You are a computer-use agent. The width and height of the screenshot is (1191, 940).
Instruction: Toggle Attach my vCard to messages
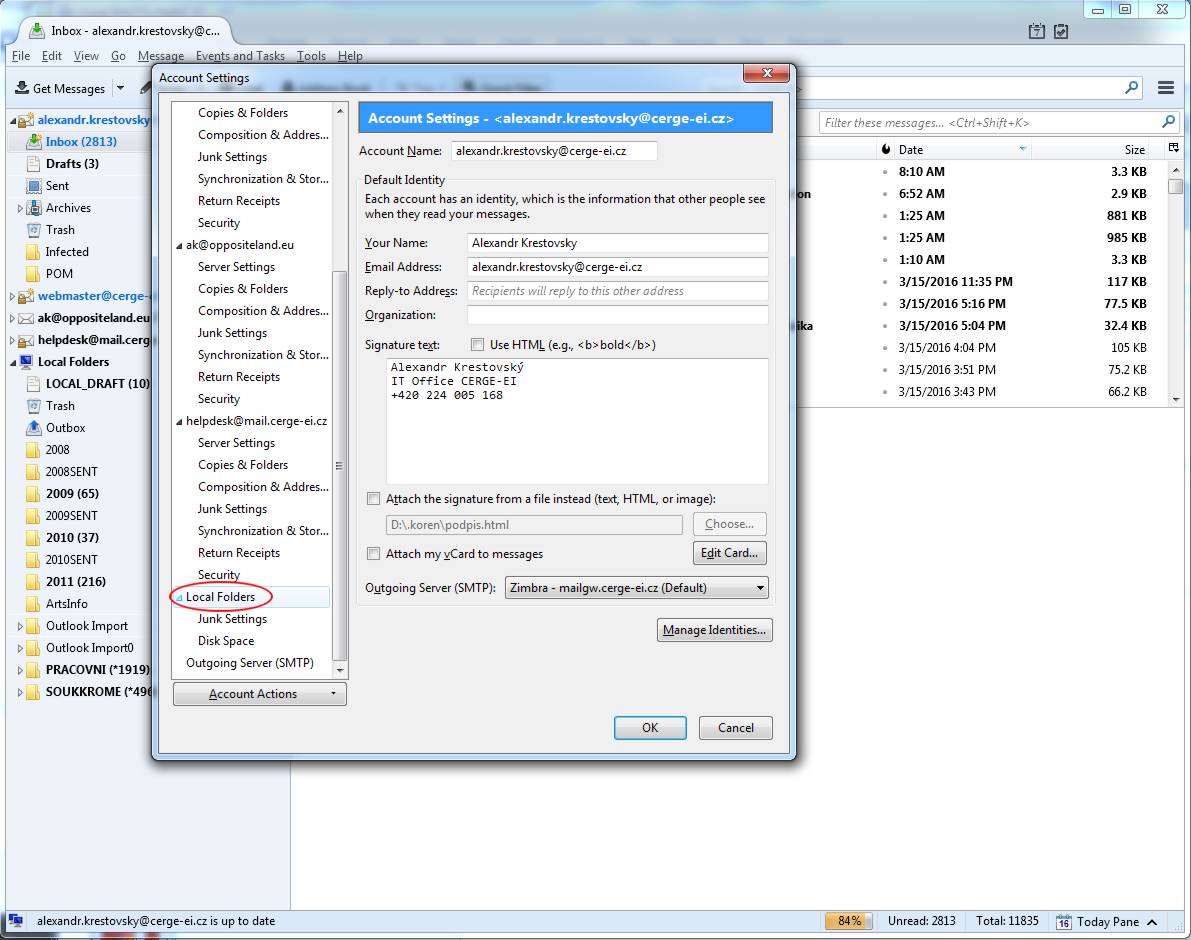coord(374,553)
